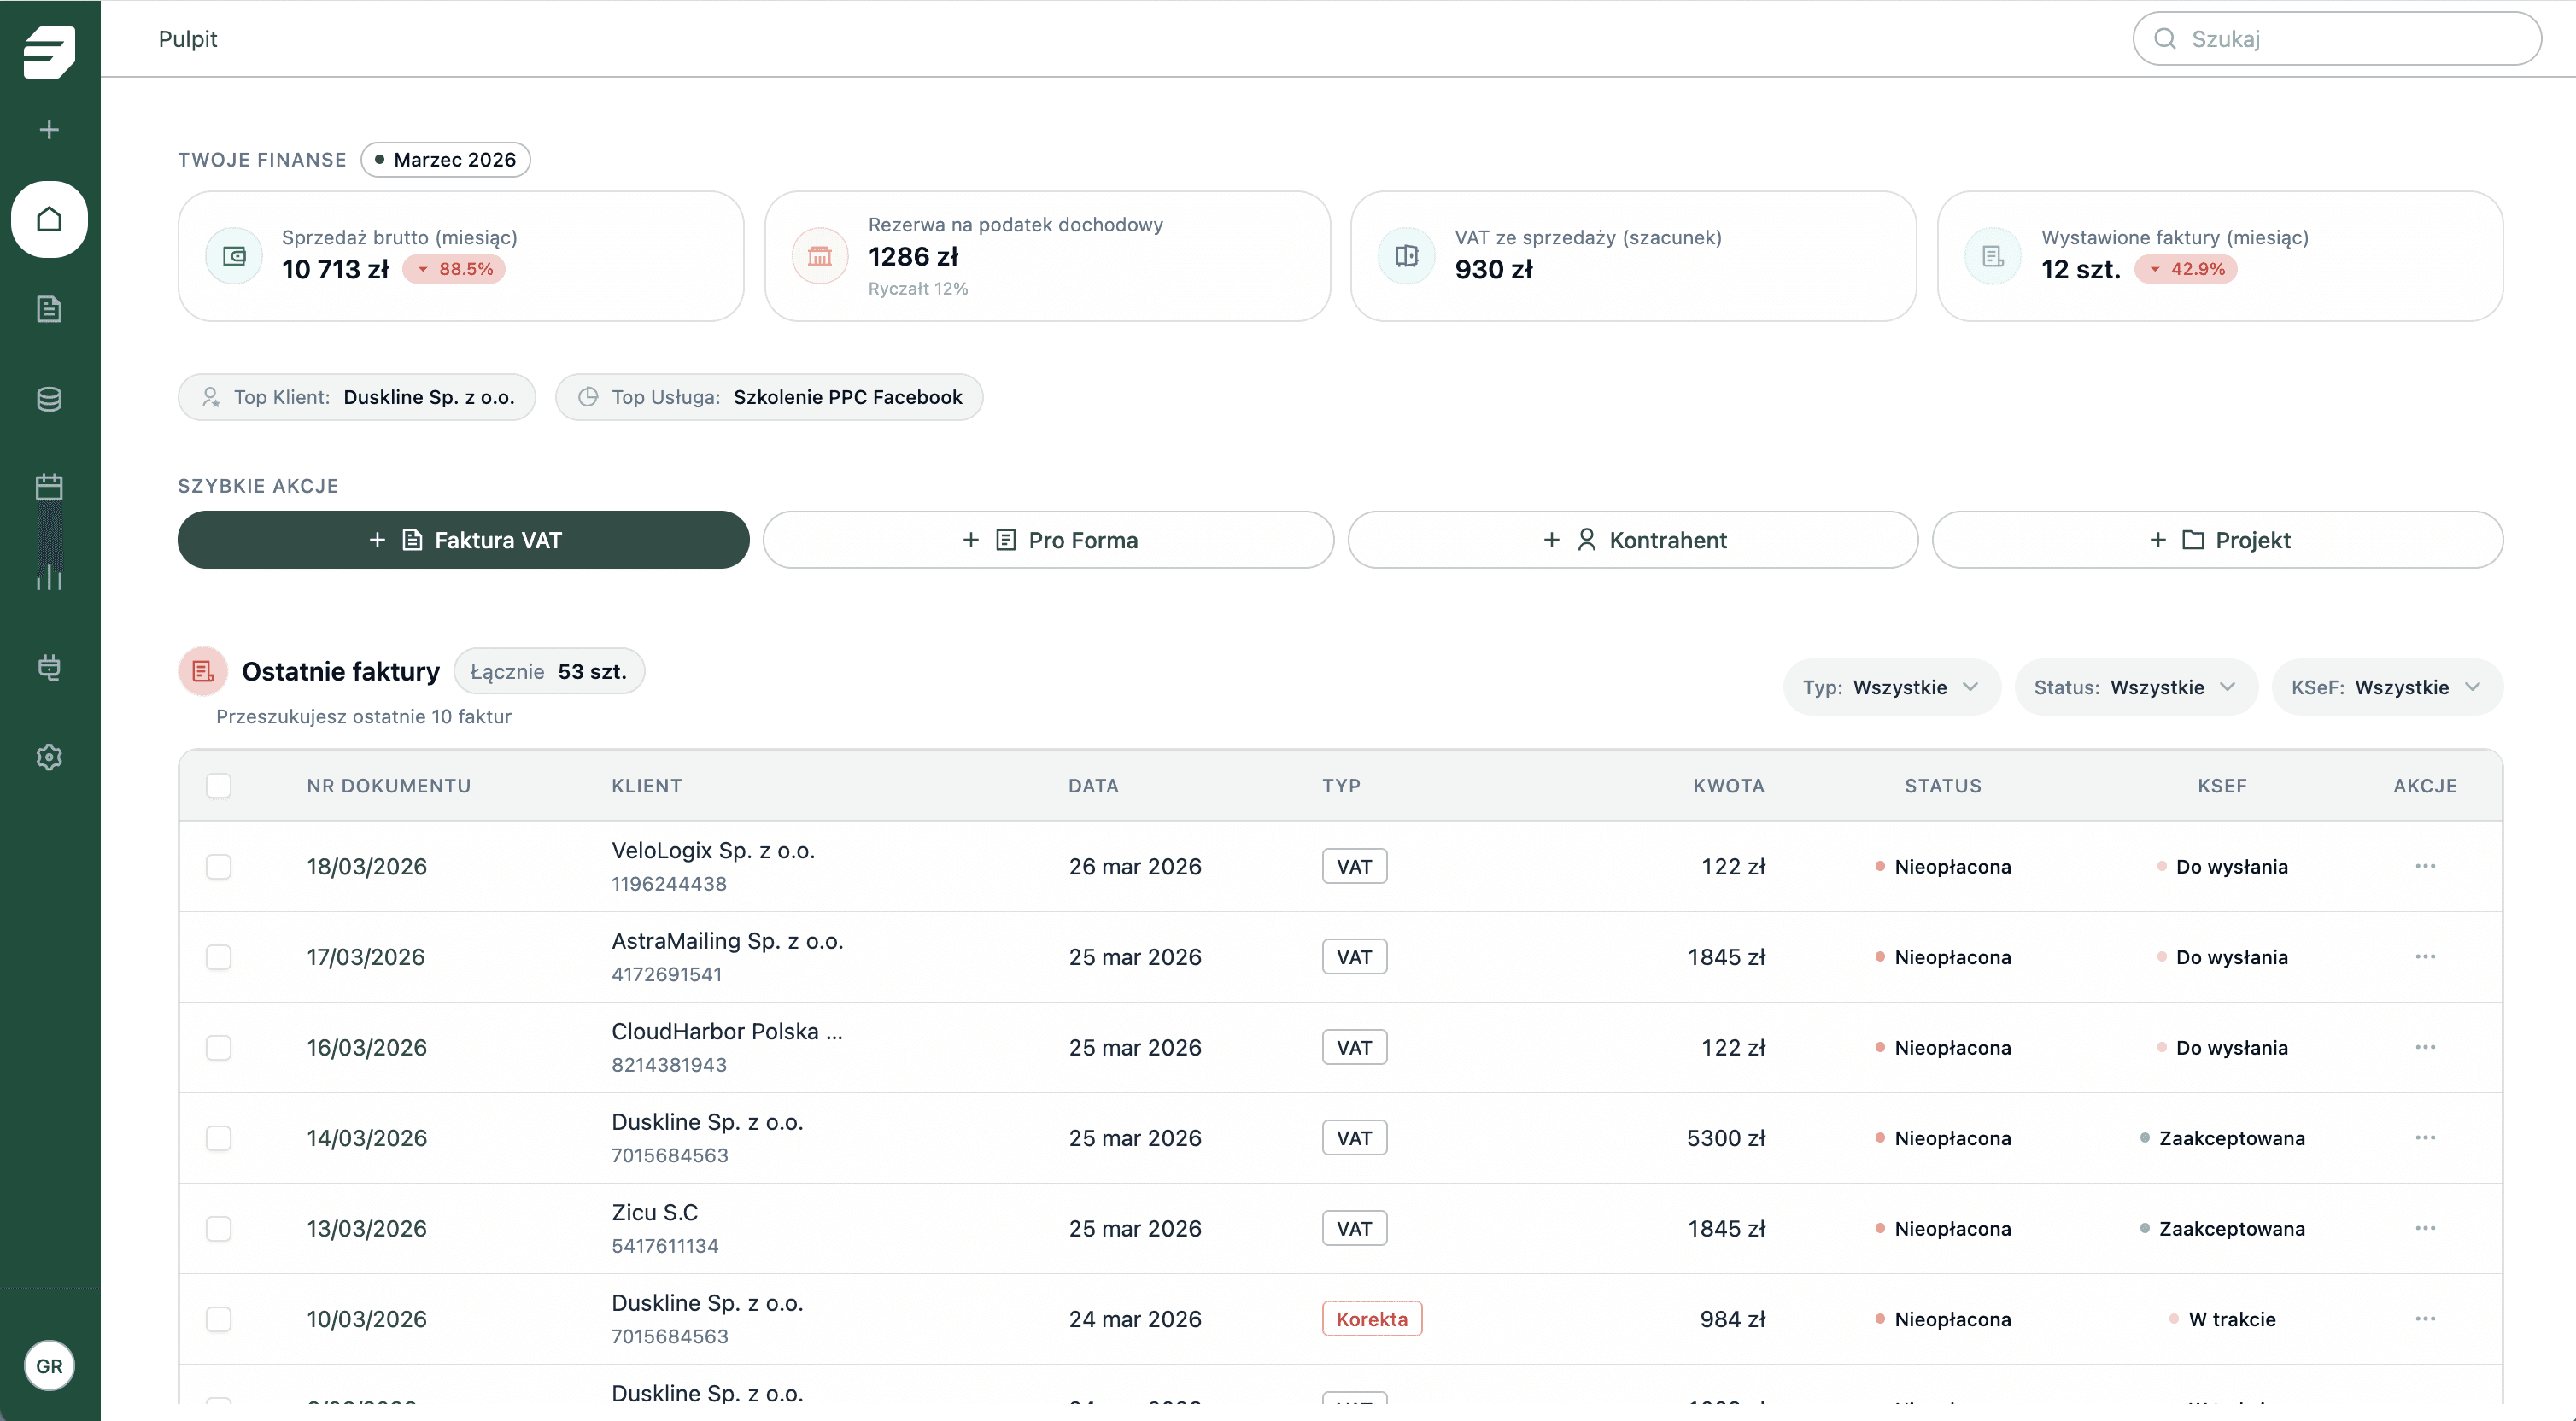Screen dimensions: 2576x1421
Task: Open the bar chart reports icon
Action: point(49,577)
